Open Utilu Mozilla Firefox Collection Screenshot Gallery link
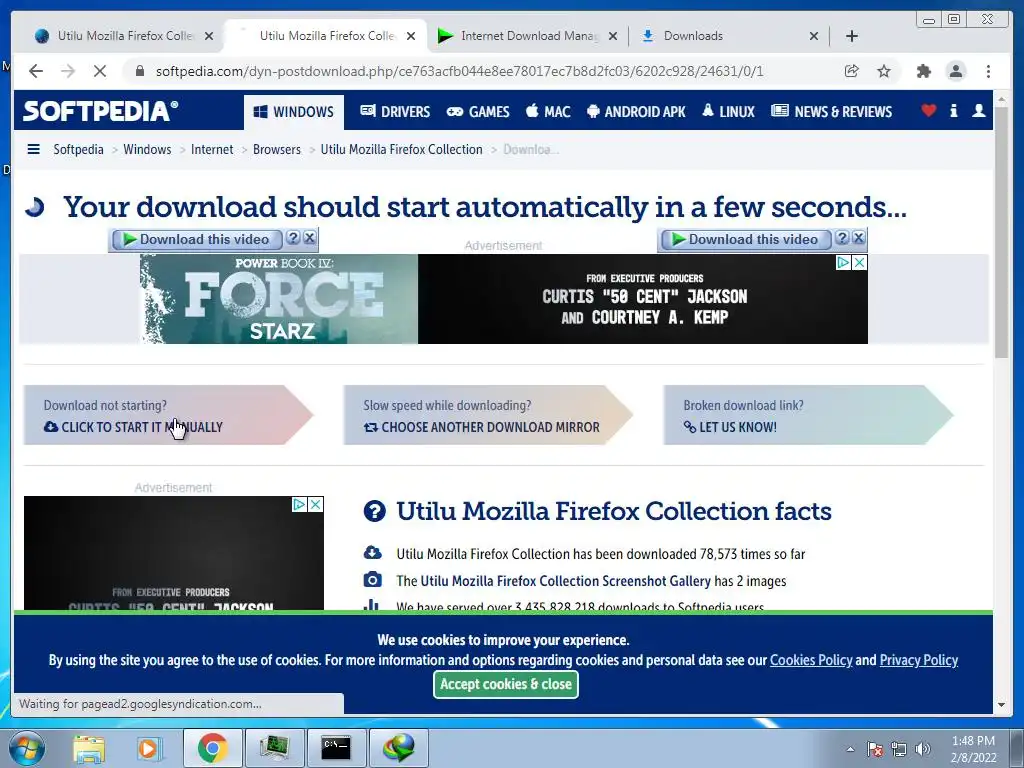Viewport: 1024px width, 768px height. [x=566, y=581]
